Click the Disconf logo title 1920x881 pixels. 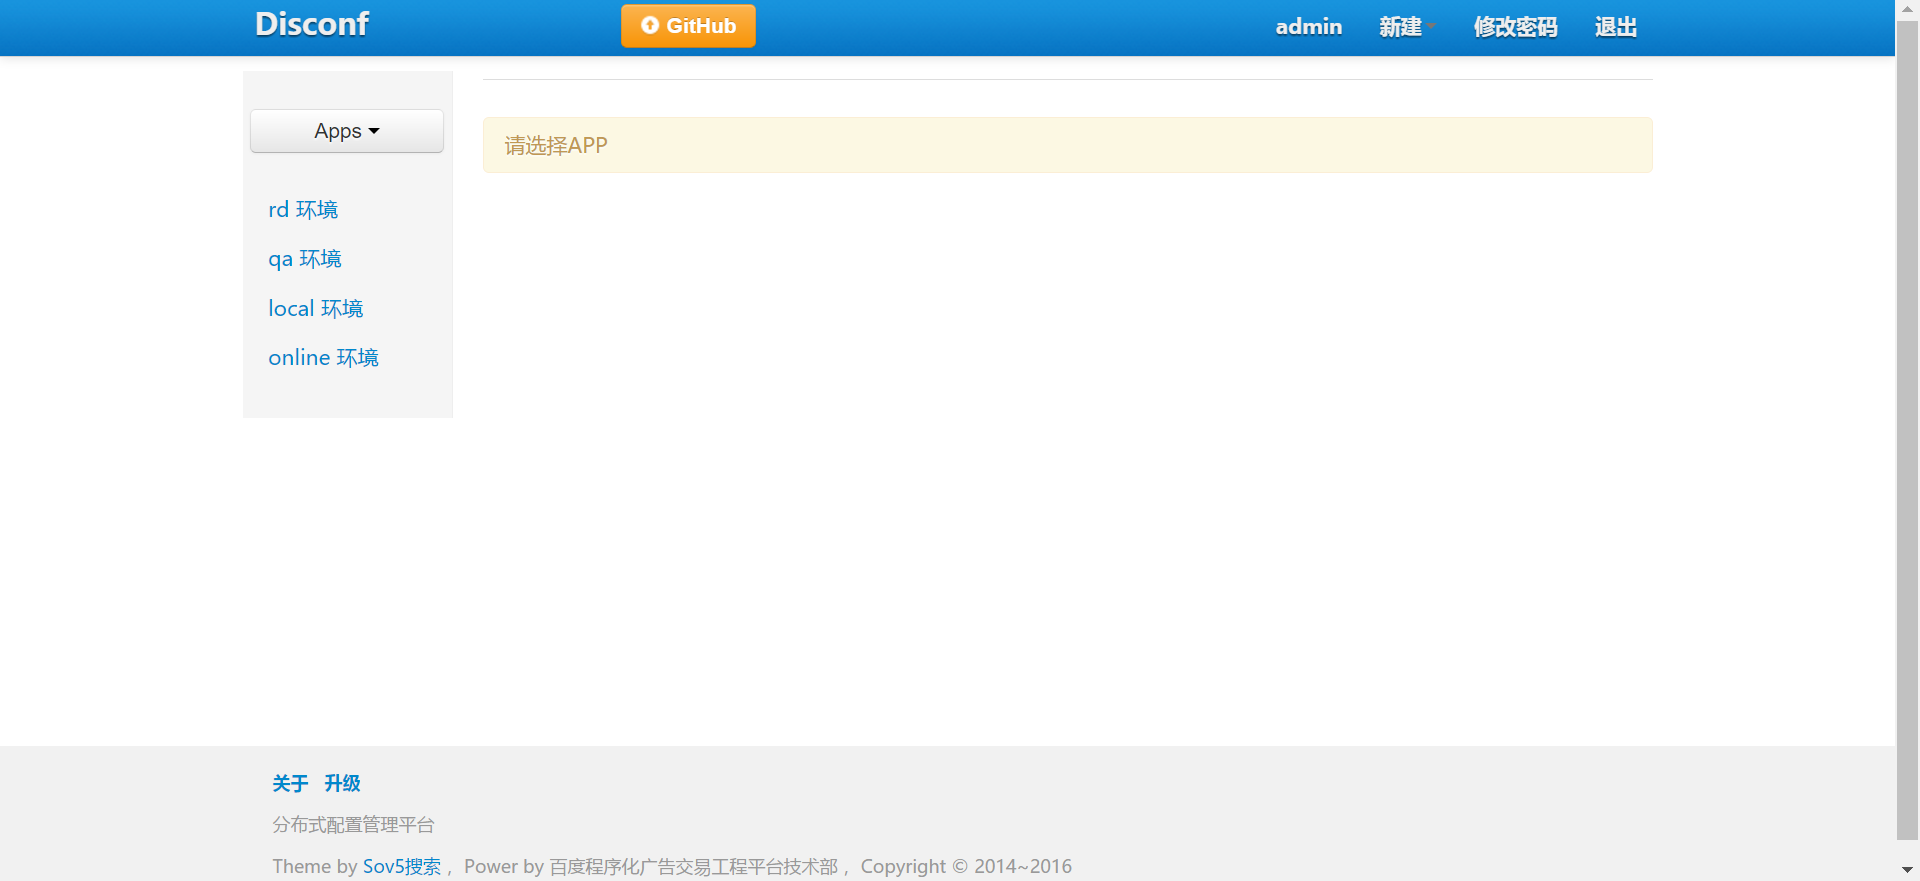312,24
